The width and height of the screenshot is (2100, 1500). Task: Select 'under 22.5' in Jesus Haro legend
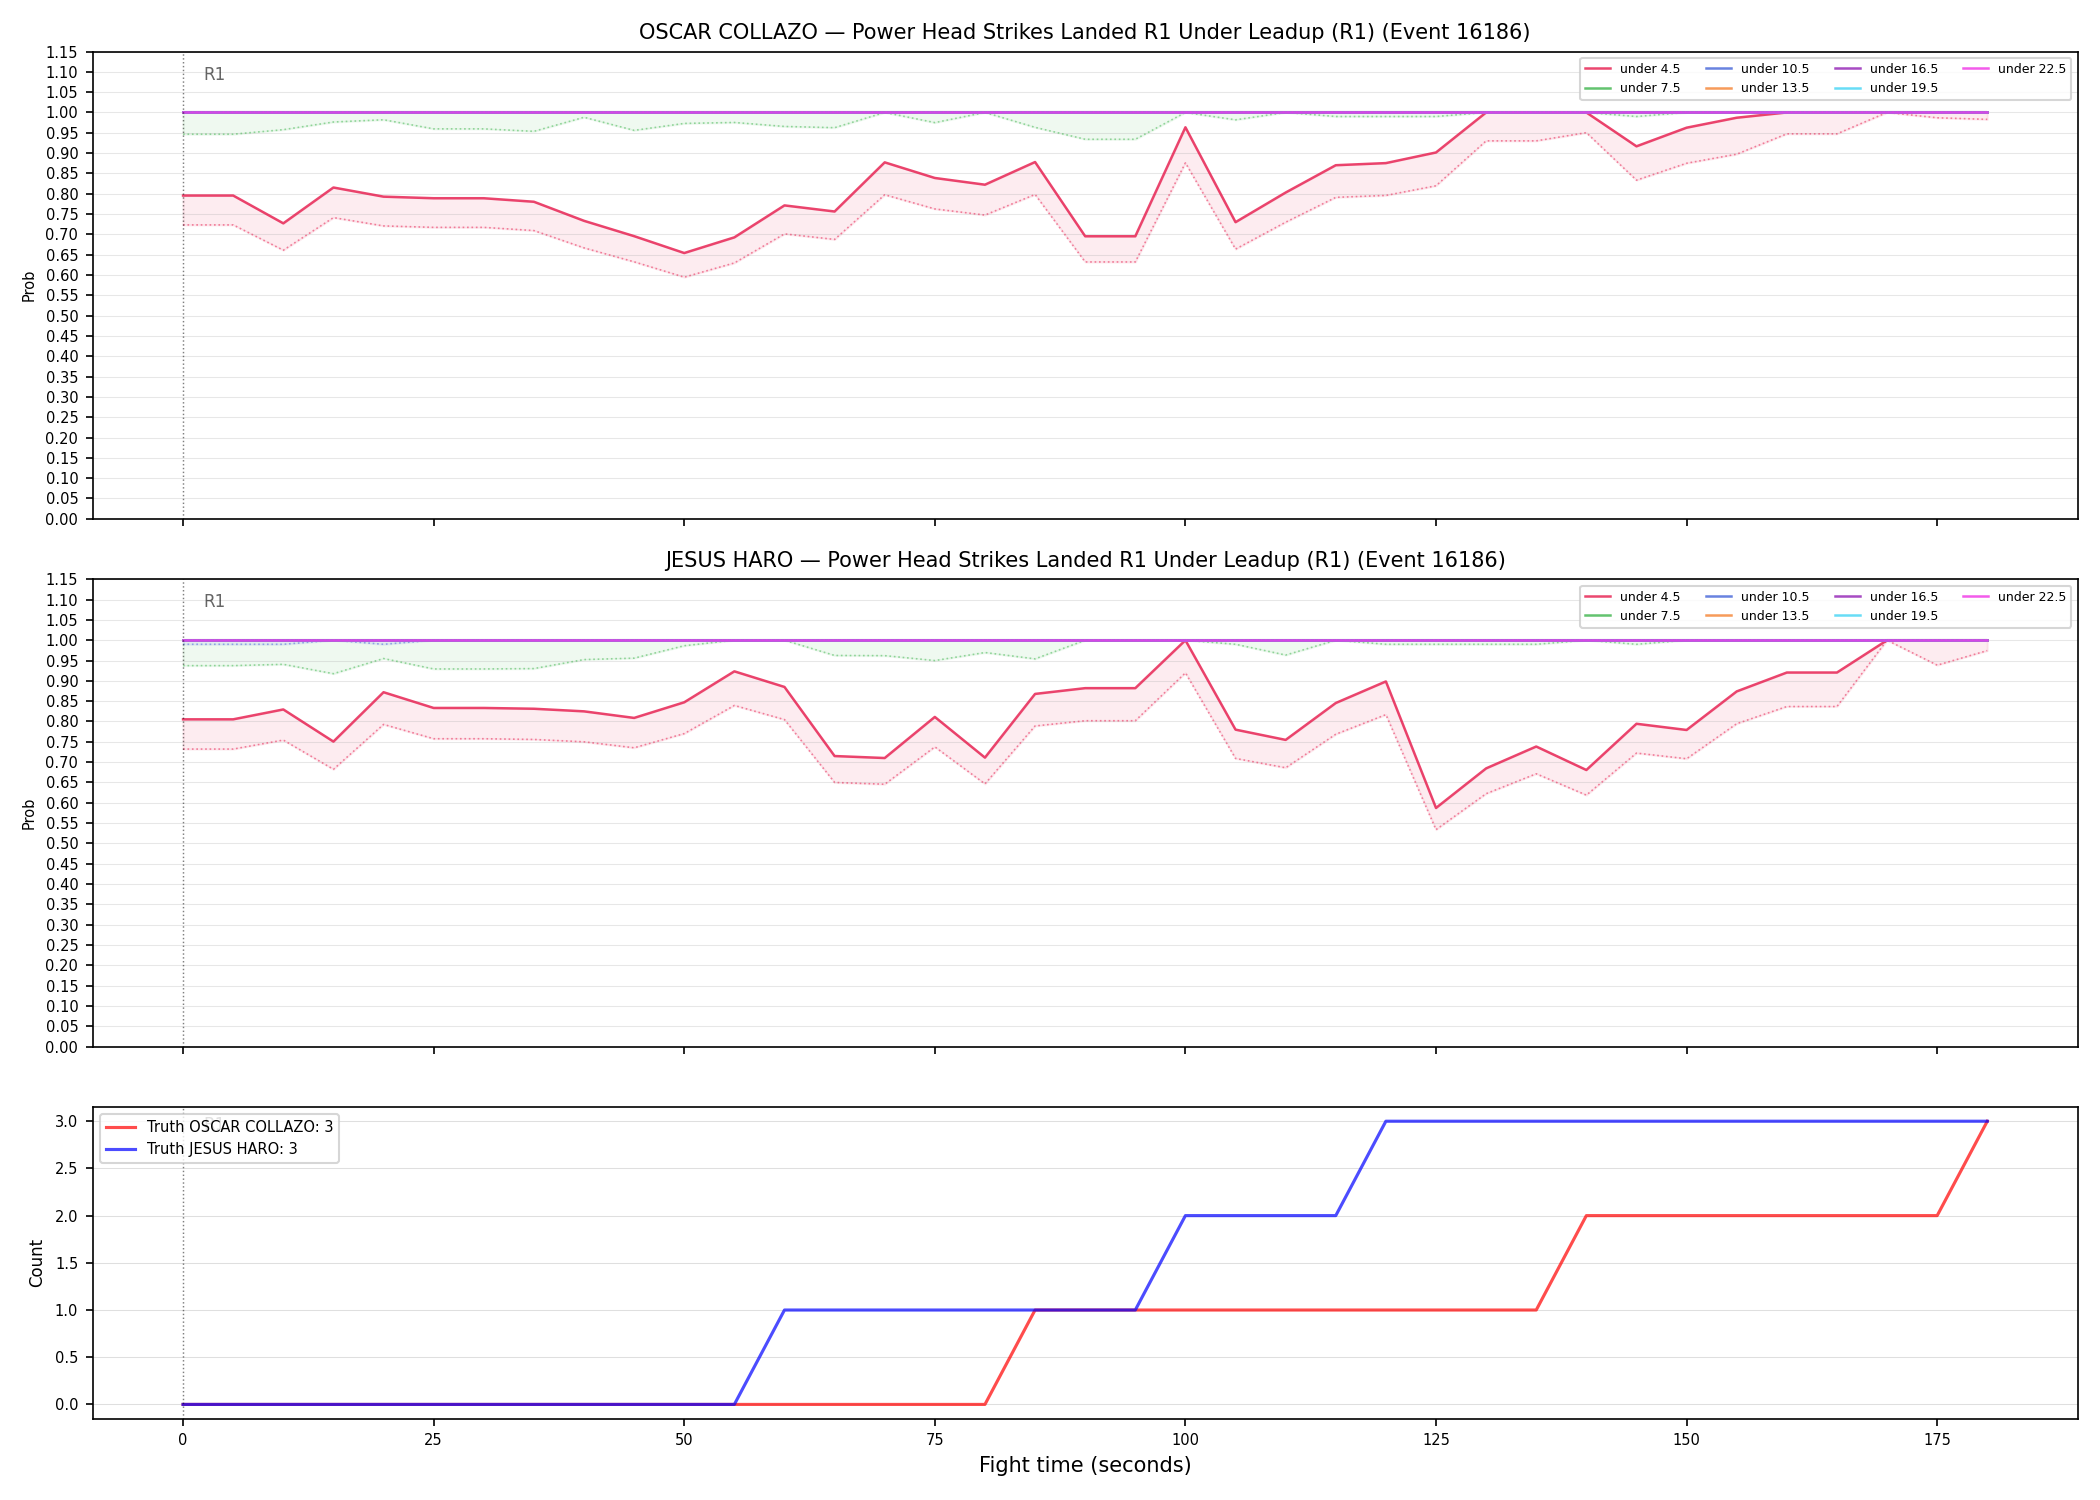click(2014, 597)
